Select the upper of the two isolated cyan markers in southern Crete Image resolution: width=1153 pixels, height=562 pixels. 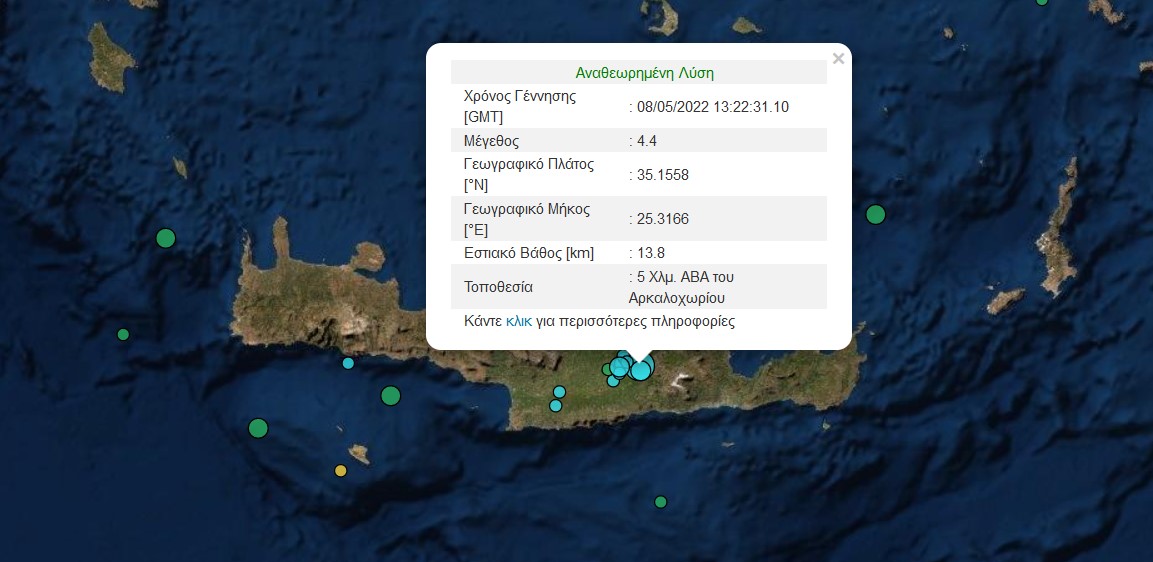pyautogui.click(x=560, y=391)
